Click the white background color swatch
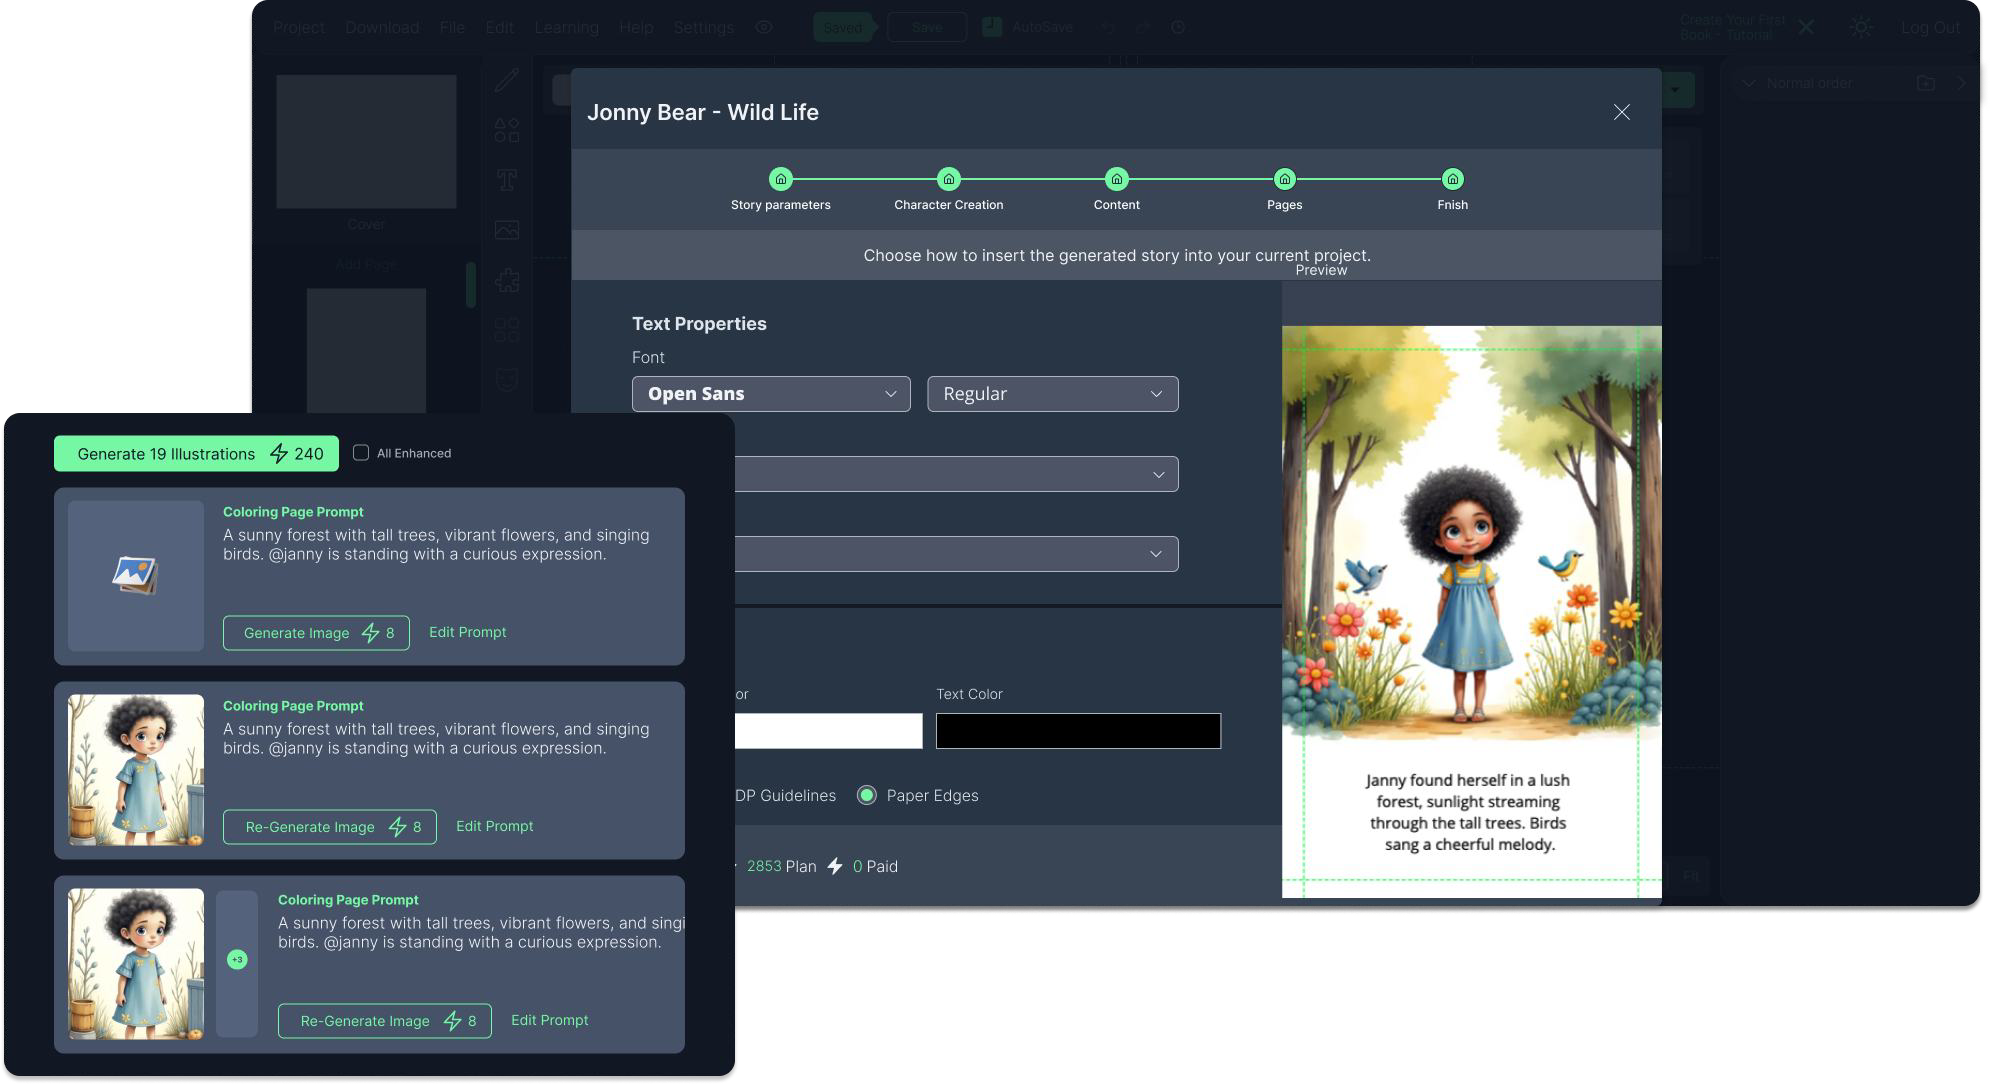Viewport: 1990px width, 1084px height. 828,731
